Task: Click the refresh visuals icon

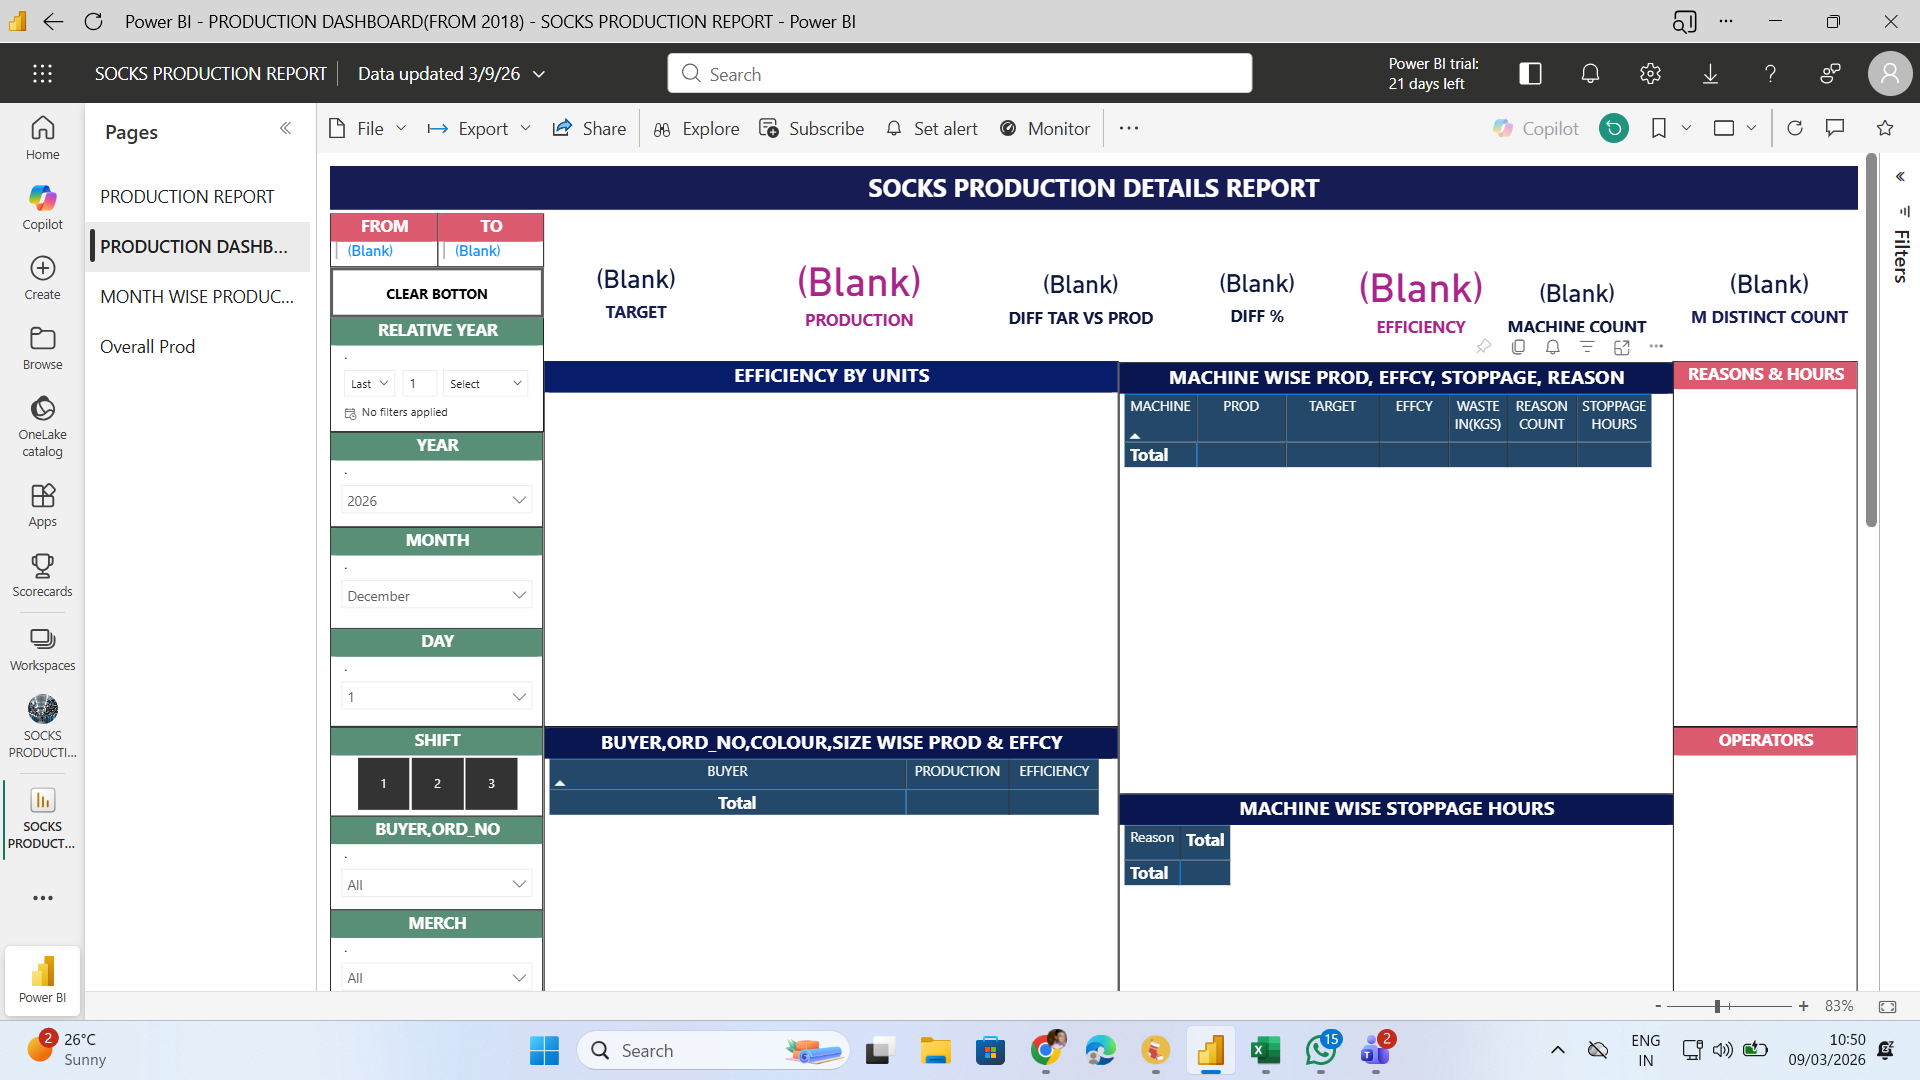Action: pyautogui.click(x=1795, y=128)
